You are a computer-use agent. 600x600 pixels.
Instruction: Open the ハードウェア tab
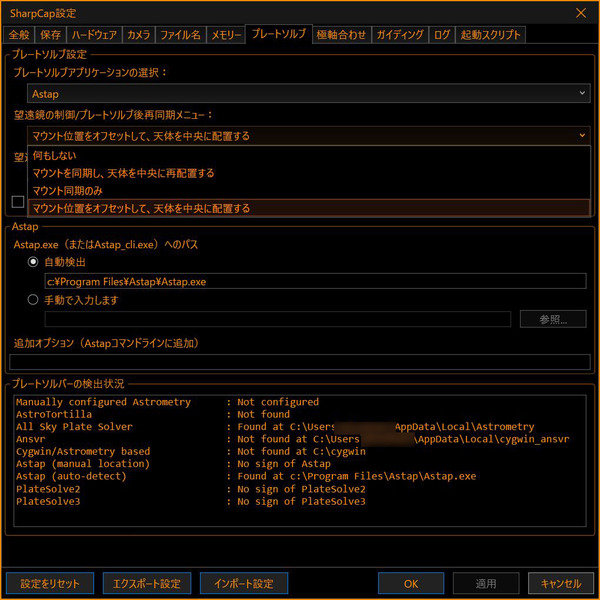point(94,35)
